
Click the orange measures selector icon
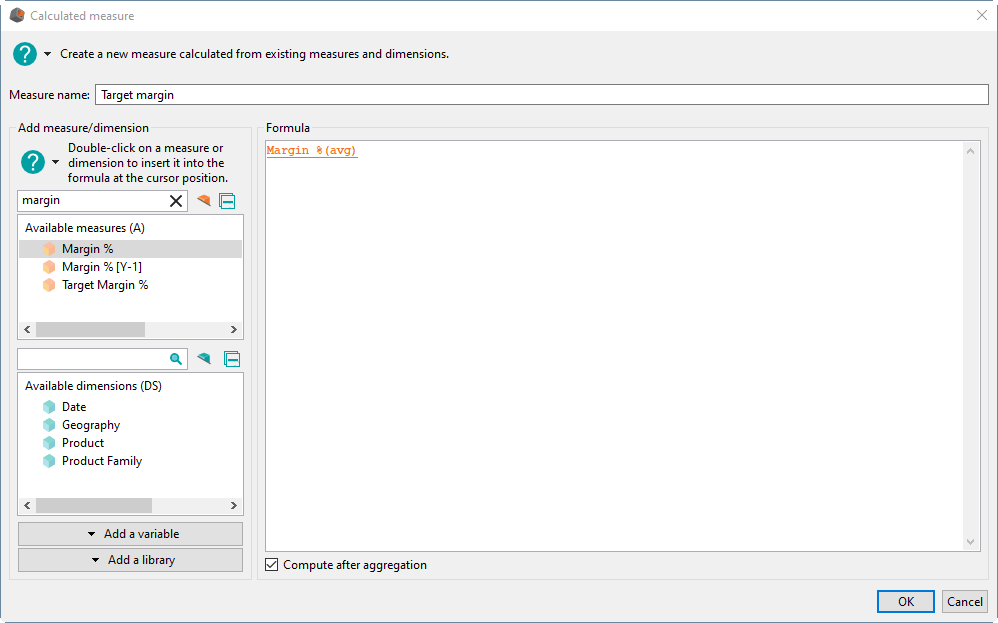(204, 200)
